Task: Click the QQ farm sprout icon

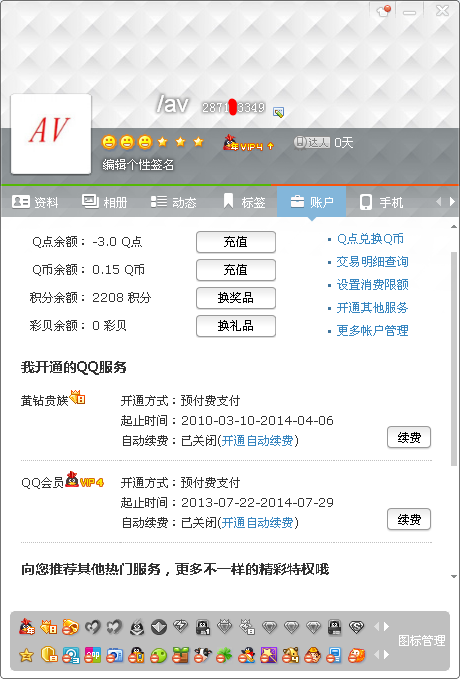Action: [x=180, y=655]
